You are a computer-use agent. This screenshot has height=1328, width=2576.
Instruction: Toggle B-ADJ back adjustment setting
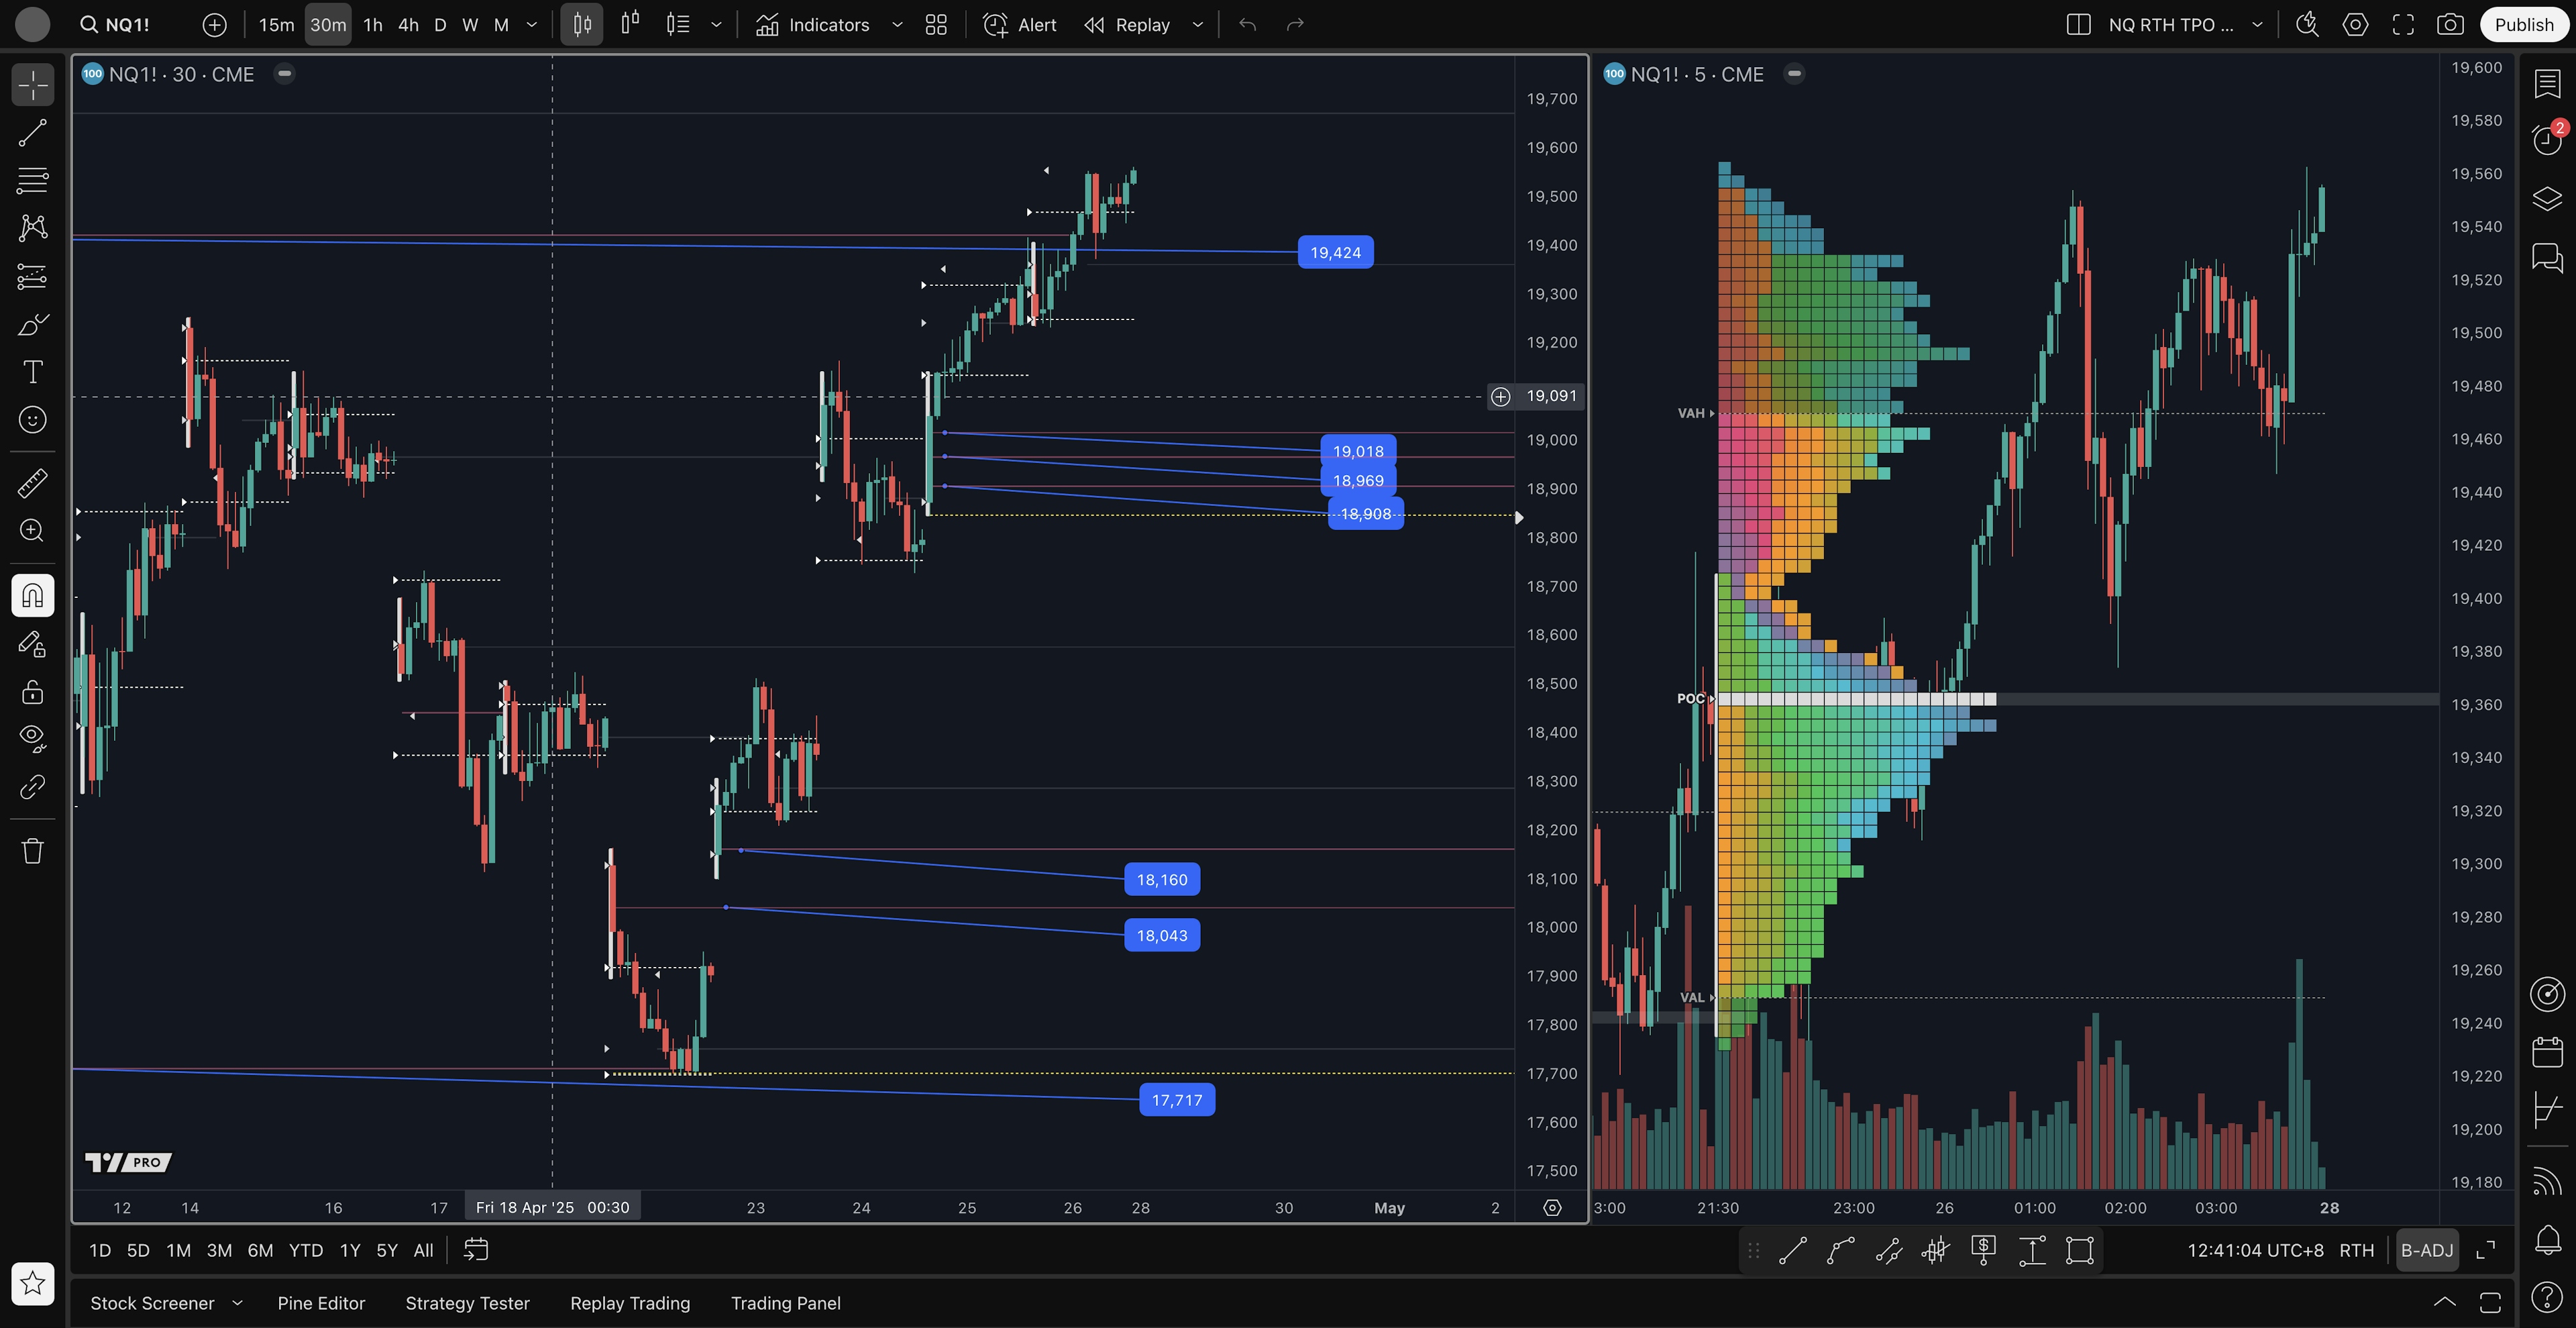2426,1250
